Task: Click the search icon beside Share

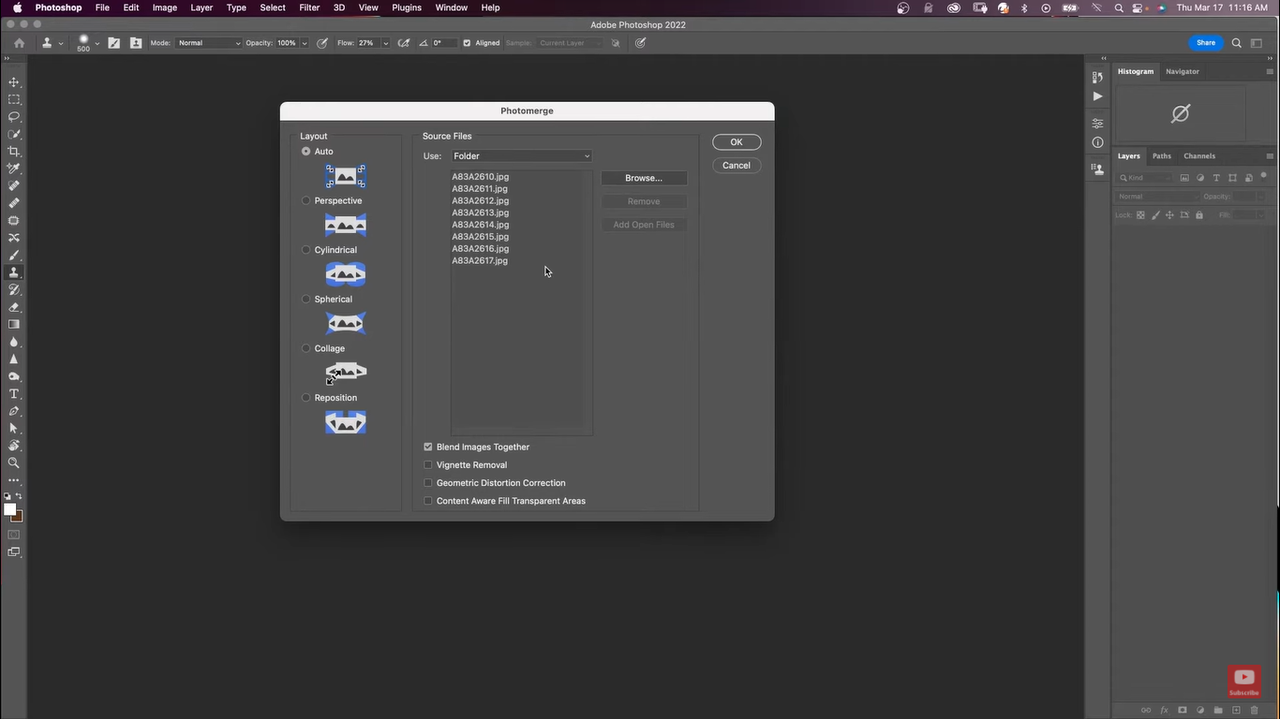Action: [1237, 43]
